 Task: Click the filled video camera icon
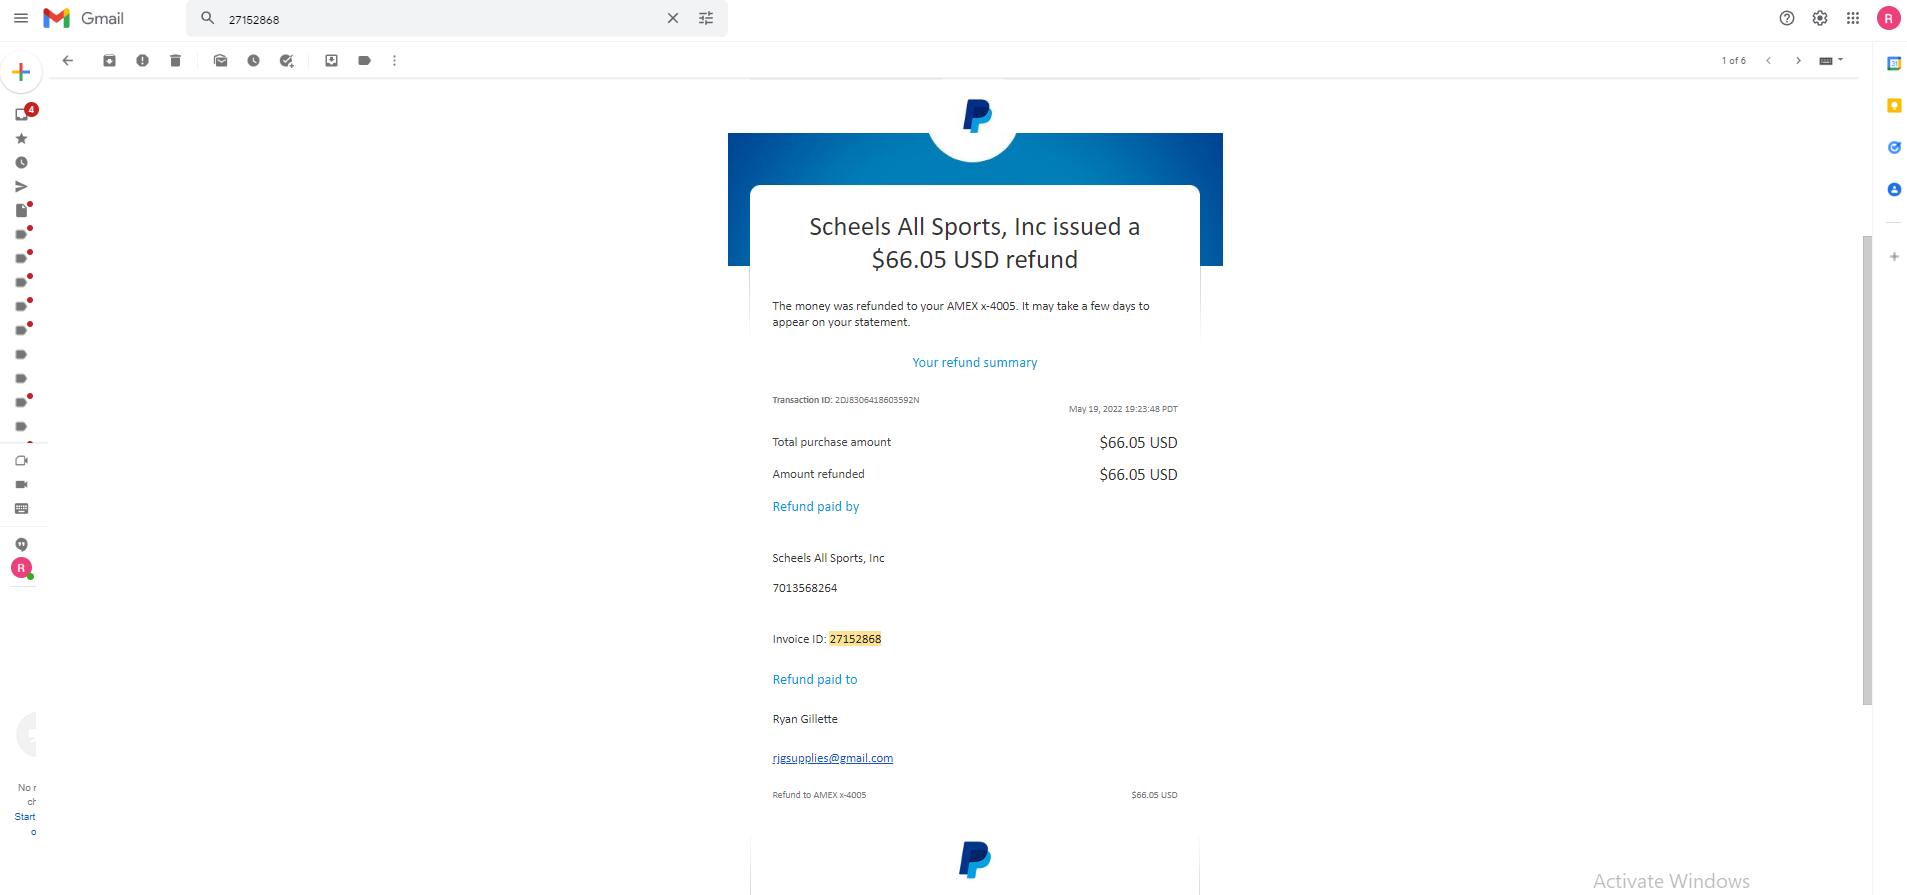[x=21, y=485]
